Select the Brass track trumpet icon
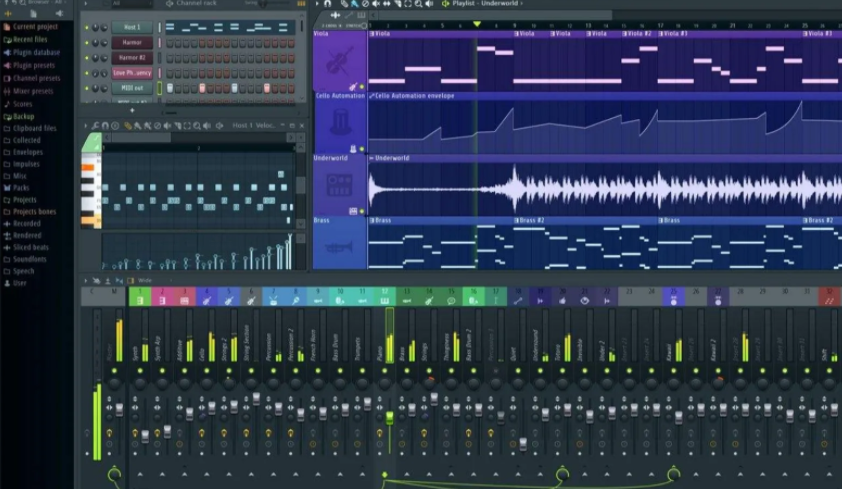The width and height of the screenshot is (842, 489). tap(339, 246)
